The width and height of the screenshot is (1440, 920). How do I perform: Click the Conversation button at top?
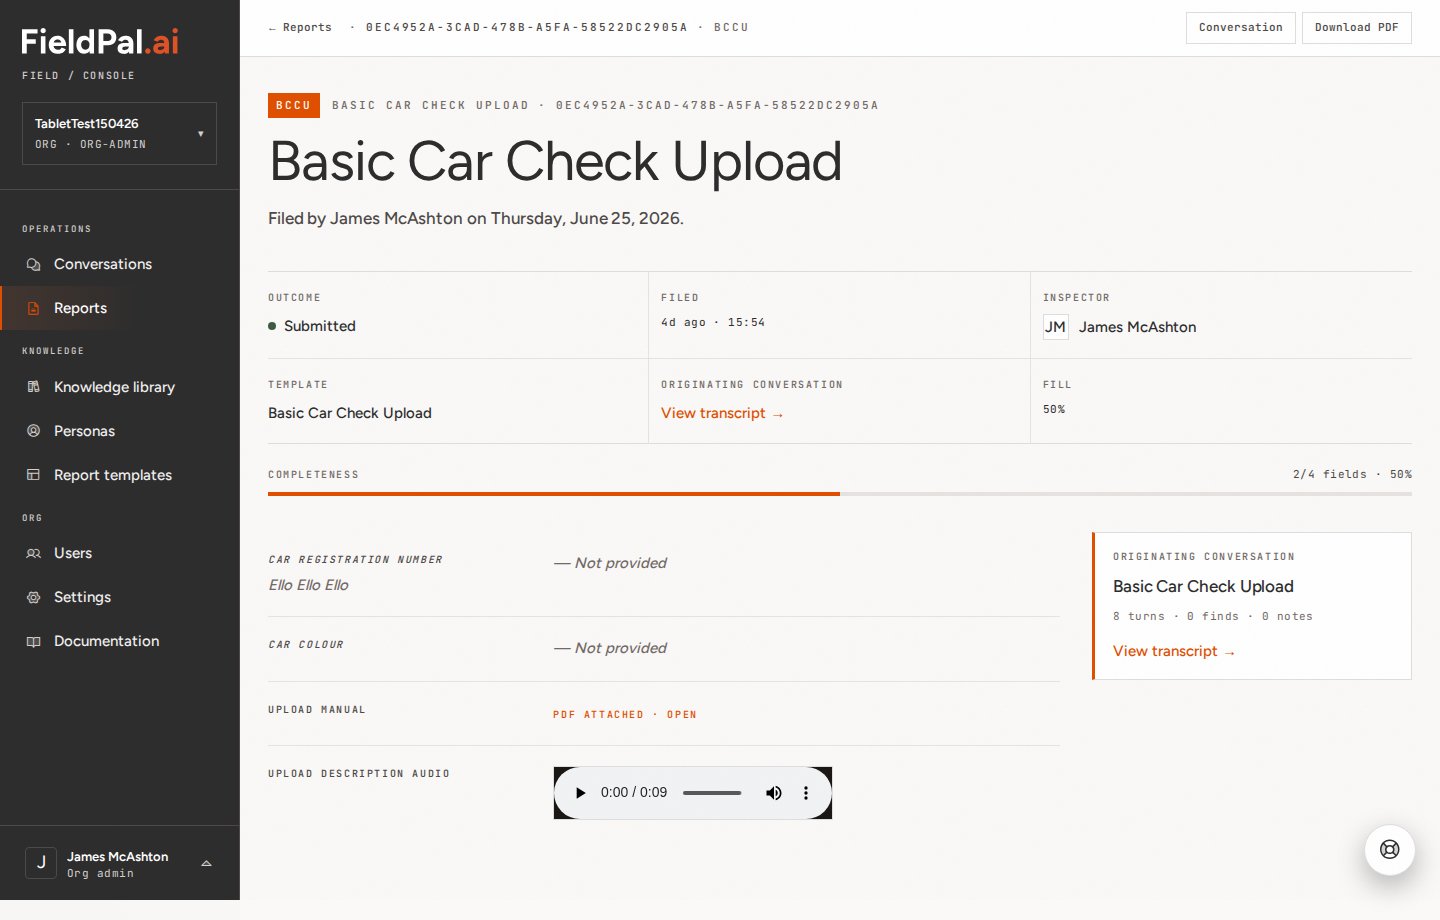pyautogui.click(x=1240, y=28)
